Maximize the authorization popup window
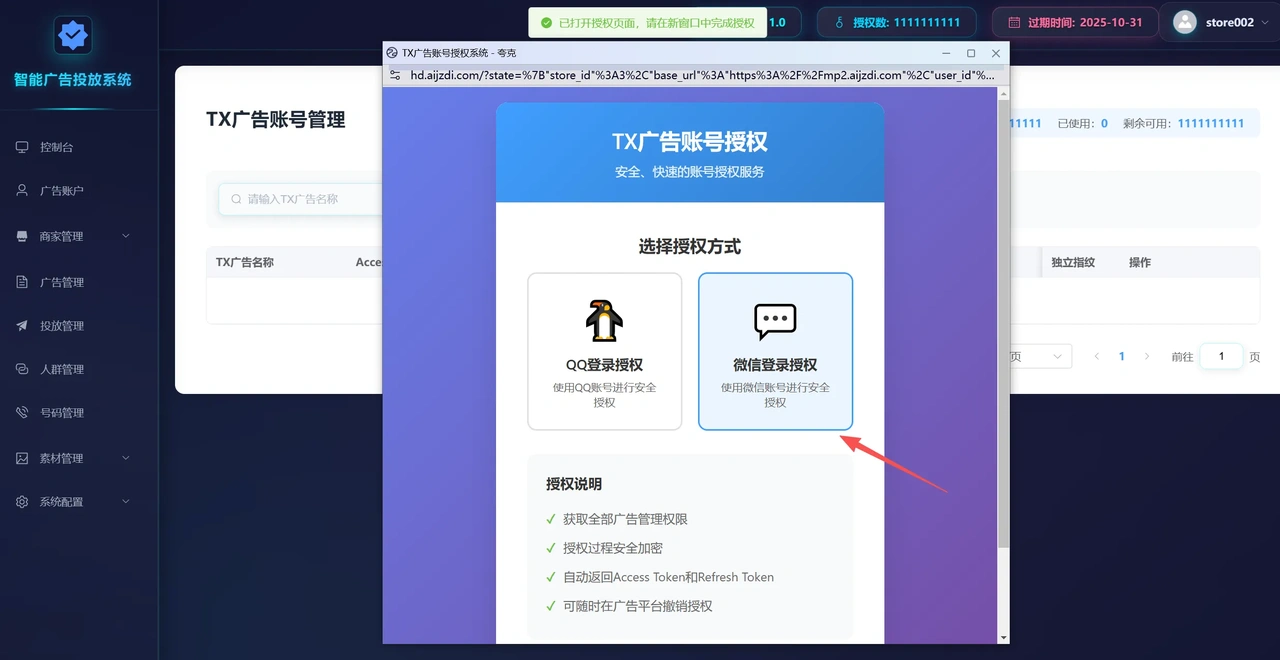This screenshot has height=660, width=1280. coord(971,53)
